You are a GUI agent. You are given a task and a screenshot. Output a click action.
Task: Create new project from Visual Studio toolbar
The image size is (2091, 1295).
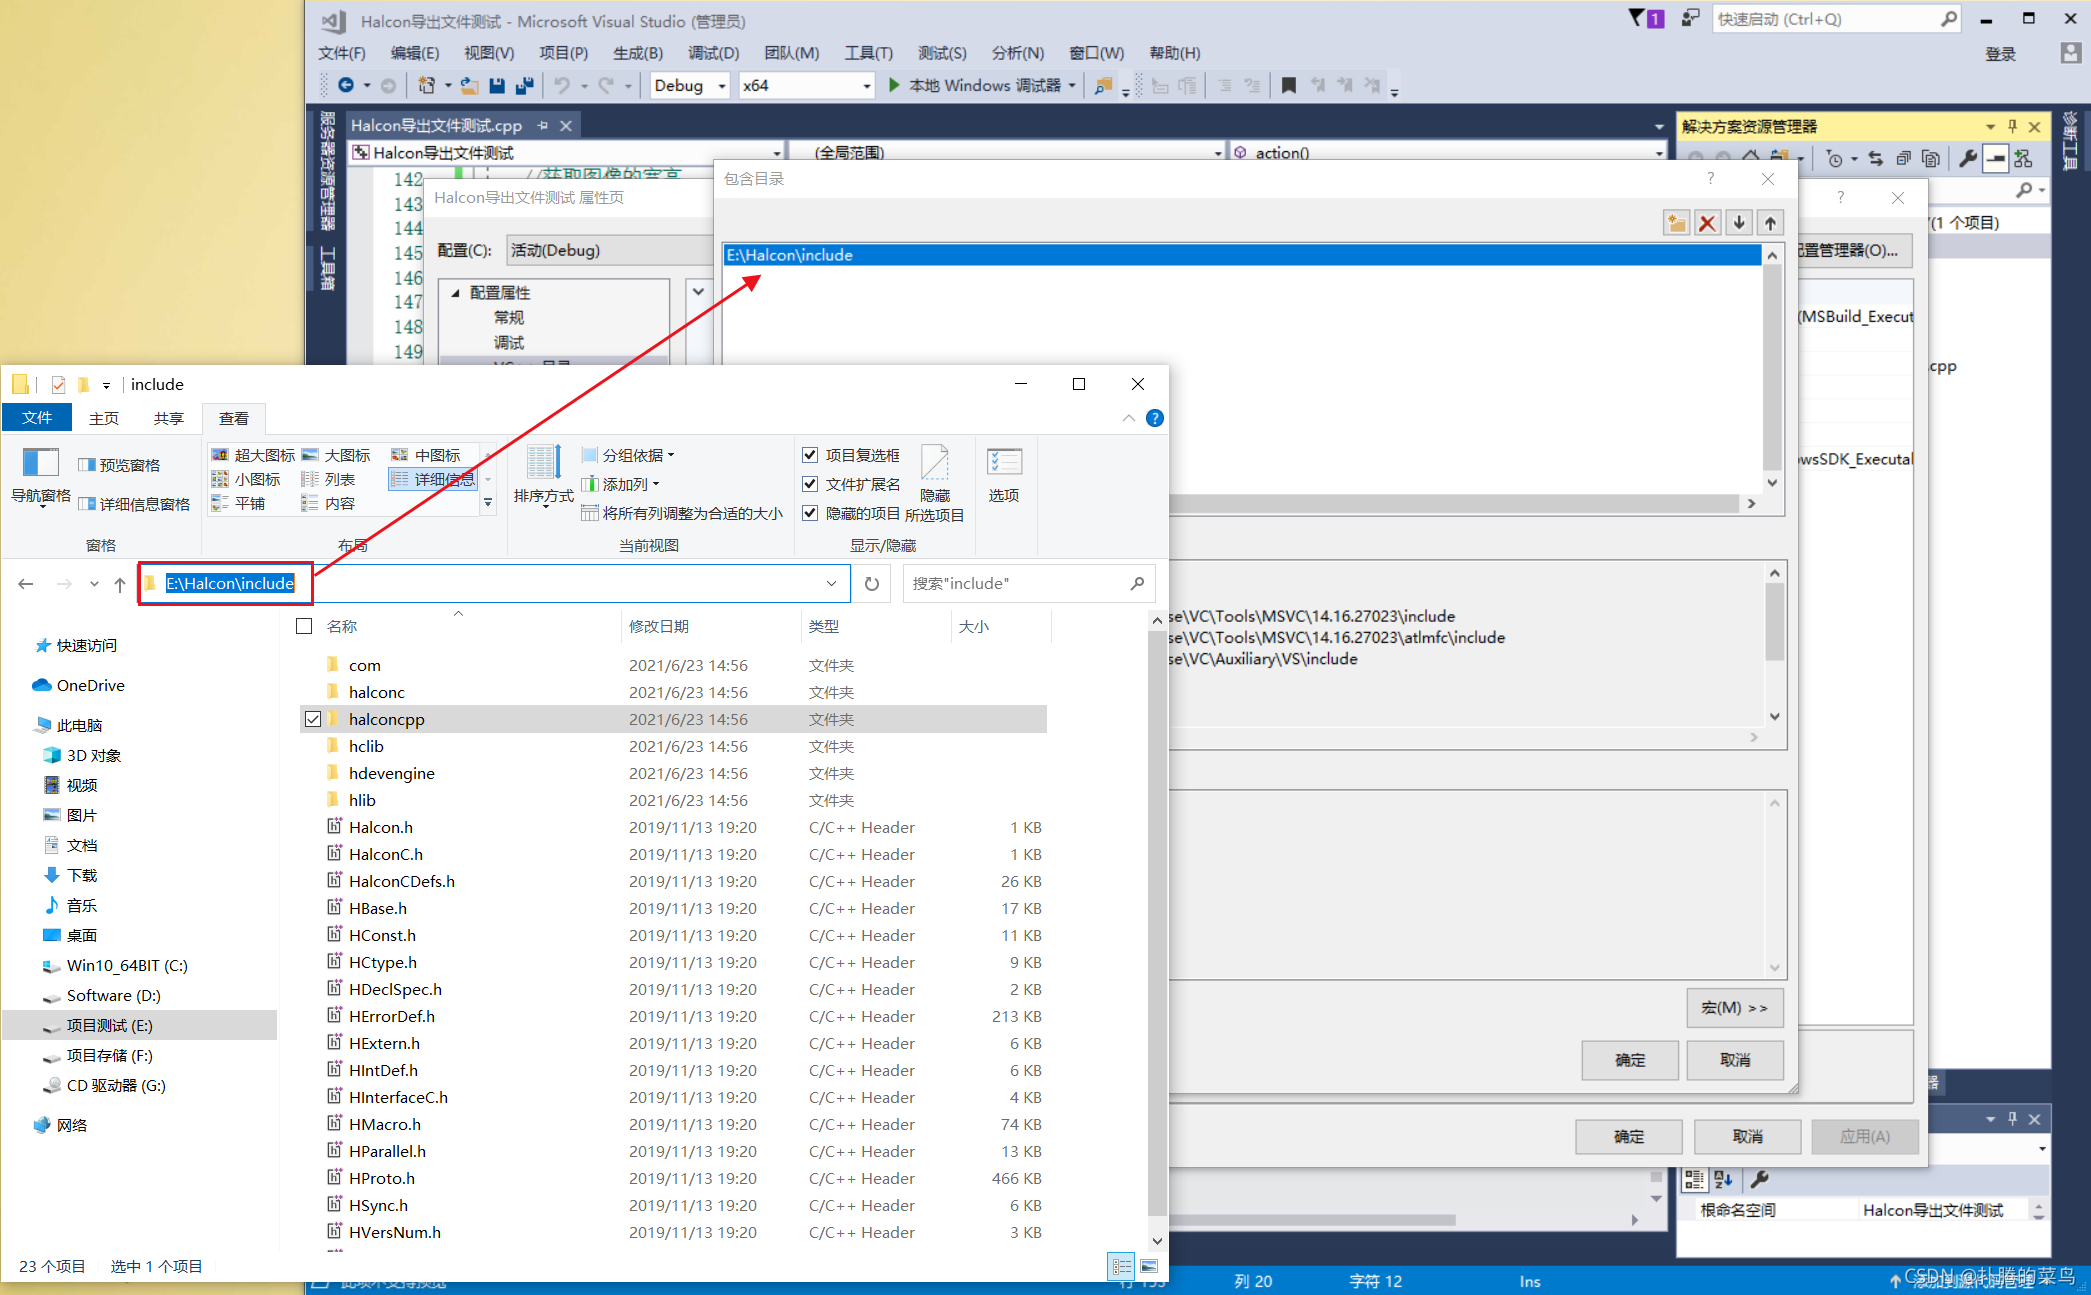coord(427,86)
